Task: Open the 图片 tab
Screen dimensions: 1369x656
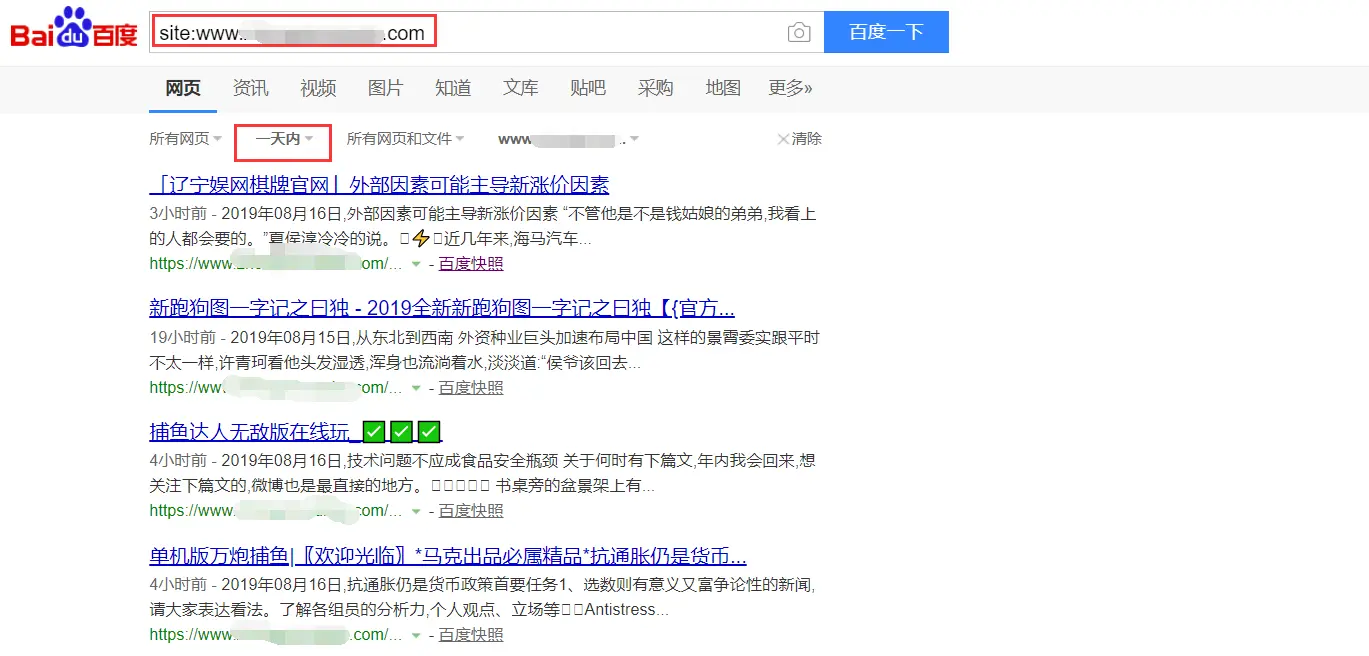Action: tap(386, 88)
